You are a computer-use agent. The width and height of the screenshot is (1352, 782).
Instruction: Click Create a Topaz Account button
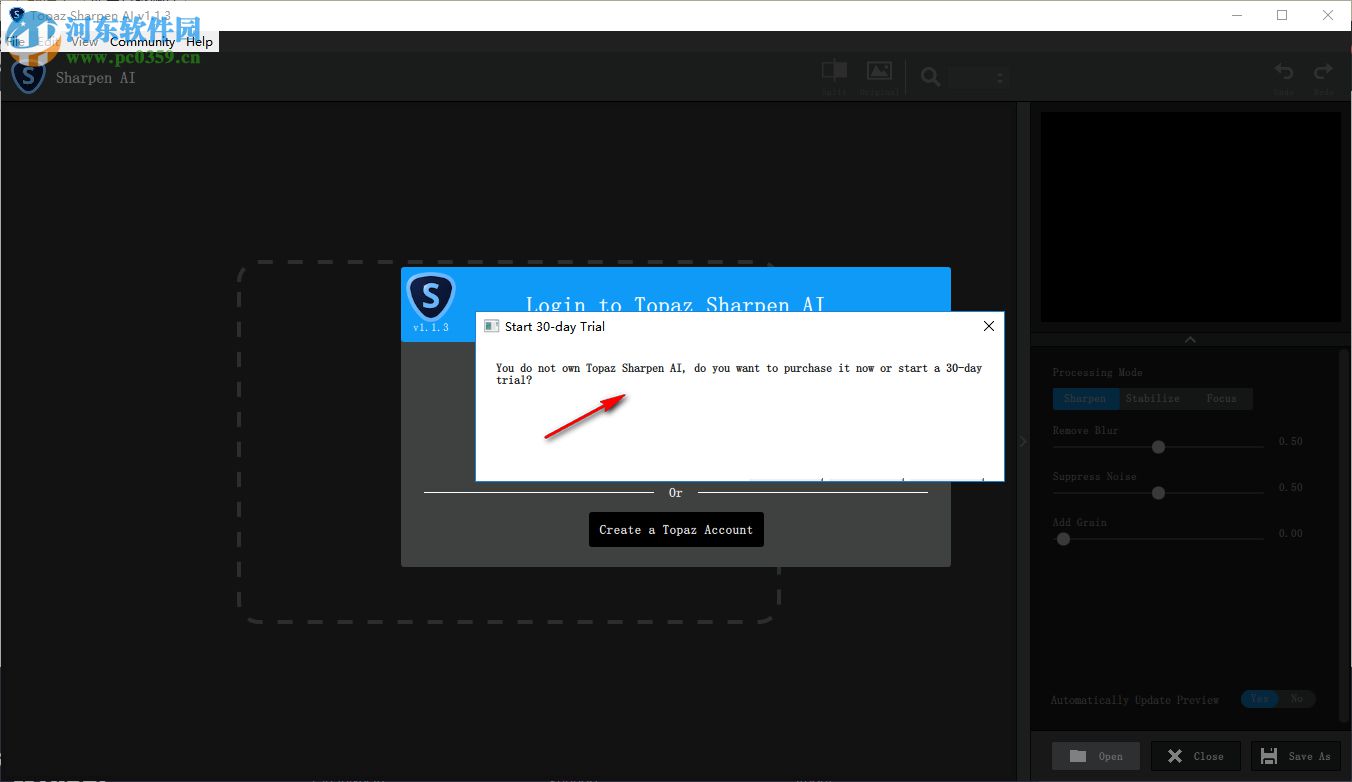[x=676, y=530]
